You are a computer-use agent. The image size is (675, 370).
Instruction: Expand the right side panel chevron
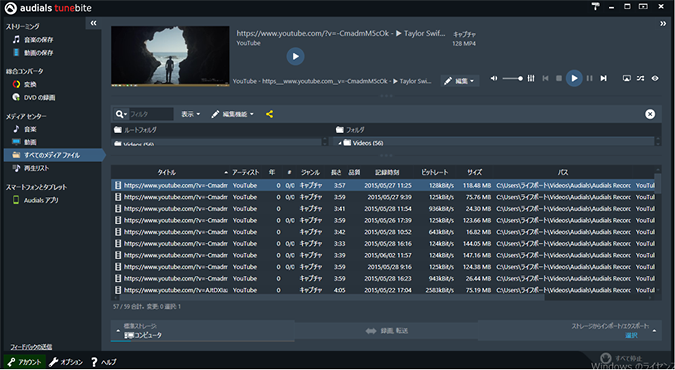(x=663, y=24)
